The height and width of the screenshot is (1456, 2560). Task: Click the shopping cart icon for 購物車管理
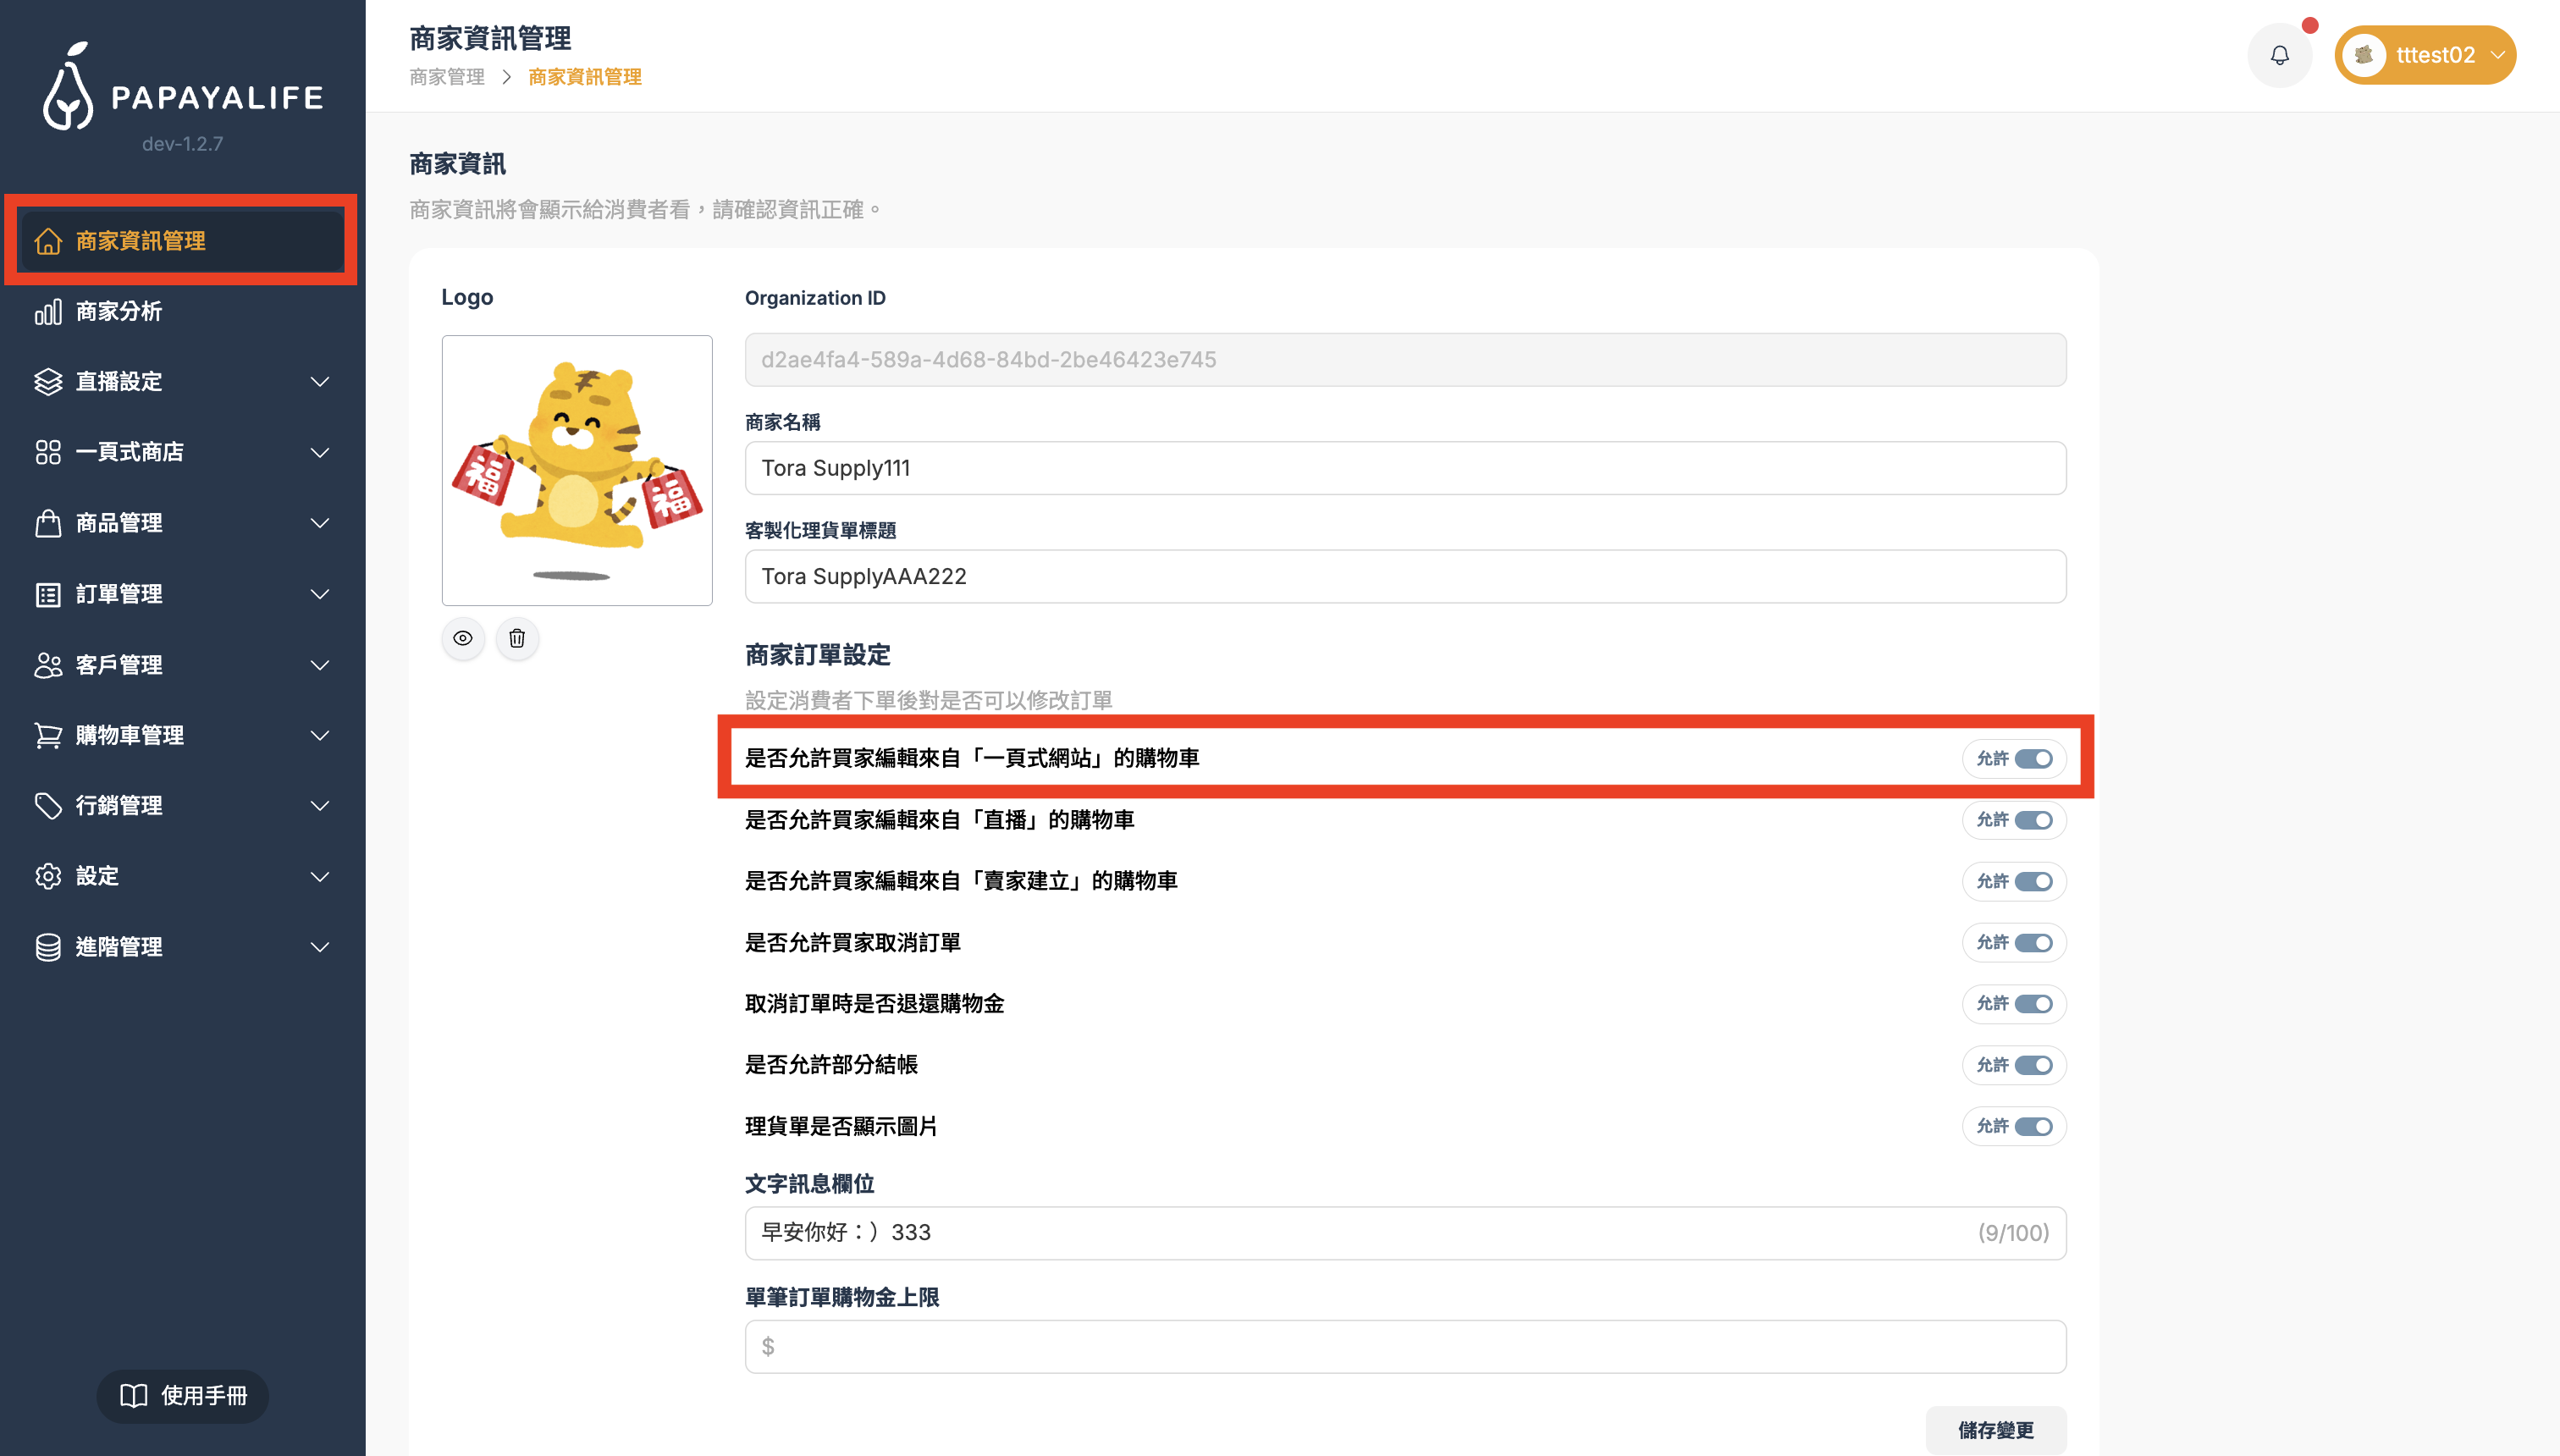48,735
